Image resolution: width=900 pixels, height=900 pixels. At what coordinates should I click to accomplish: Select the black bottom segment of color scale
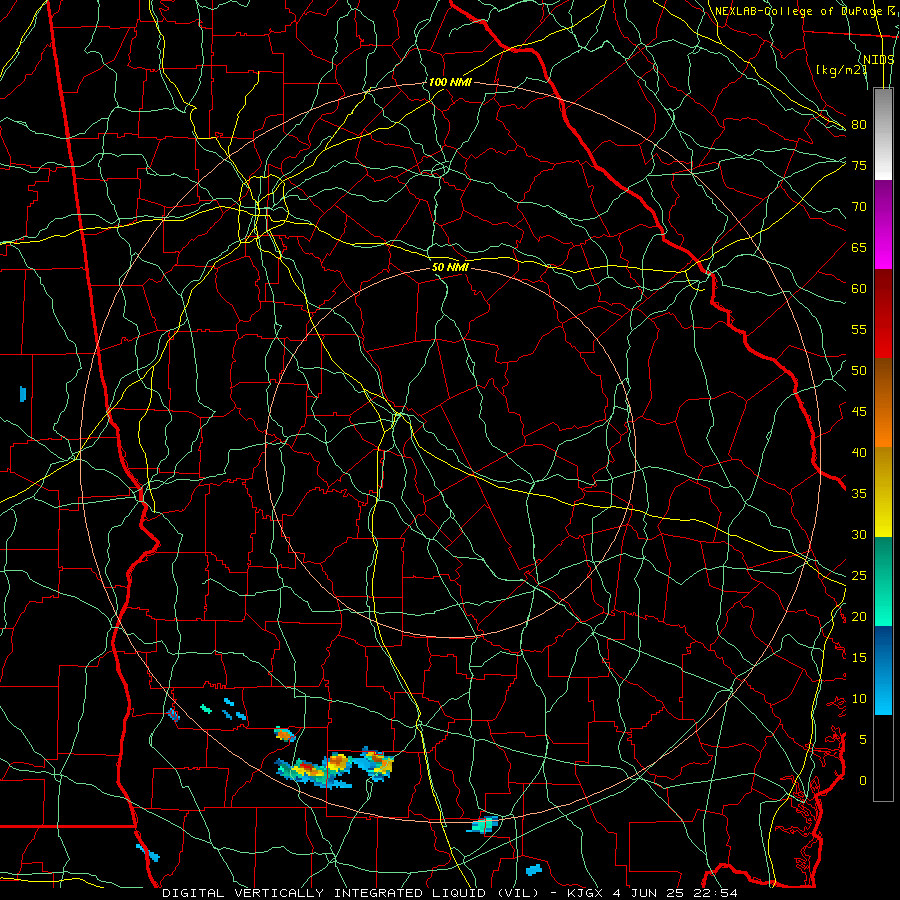(883, 758)
